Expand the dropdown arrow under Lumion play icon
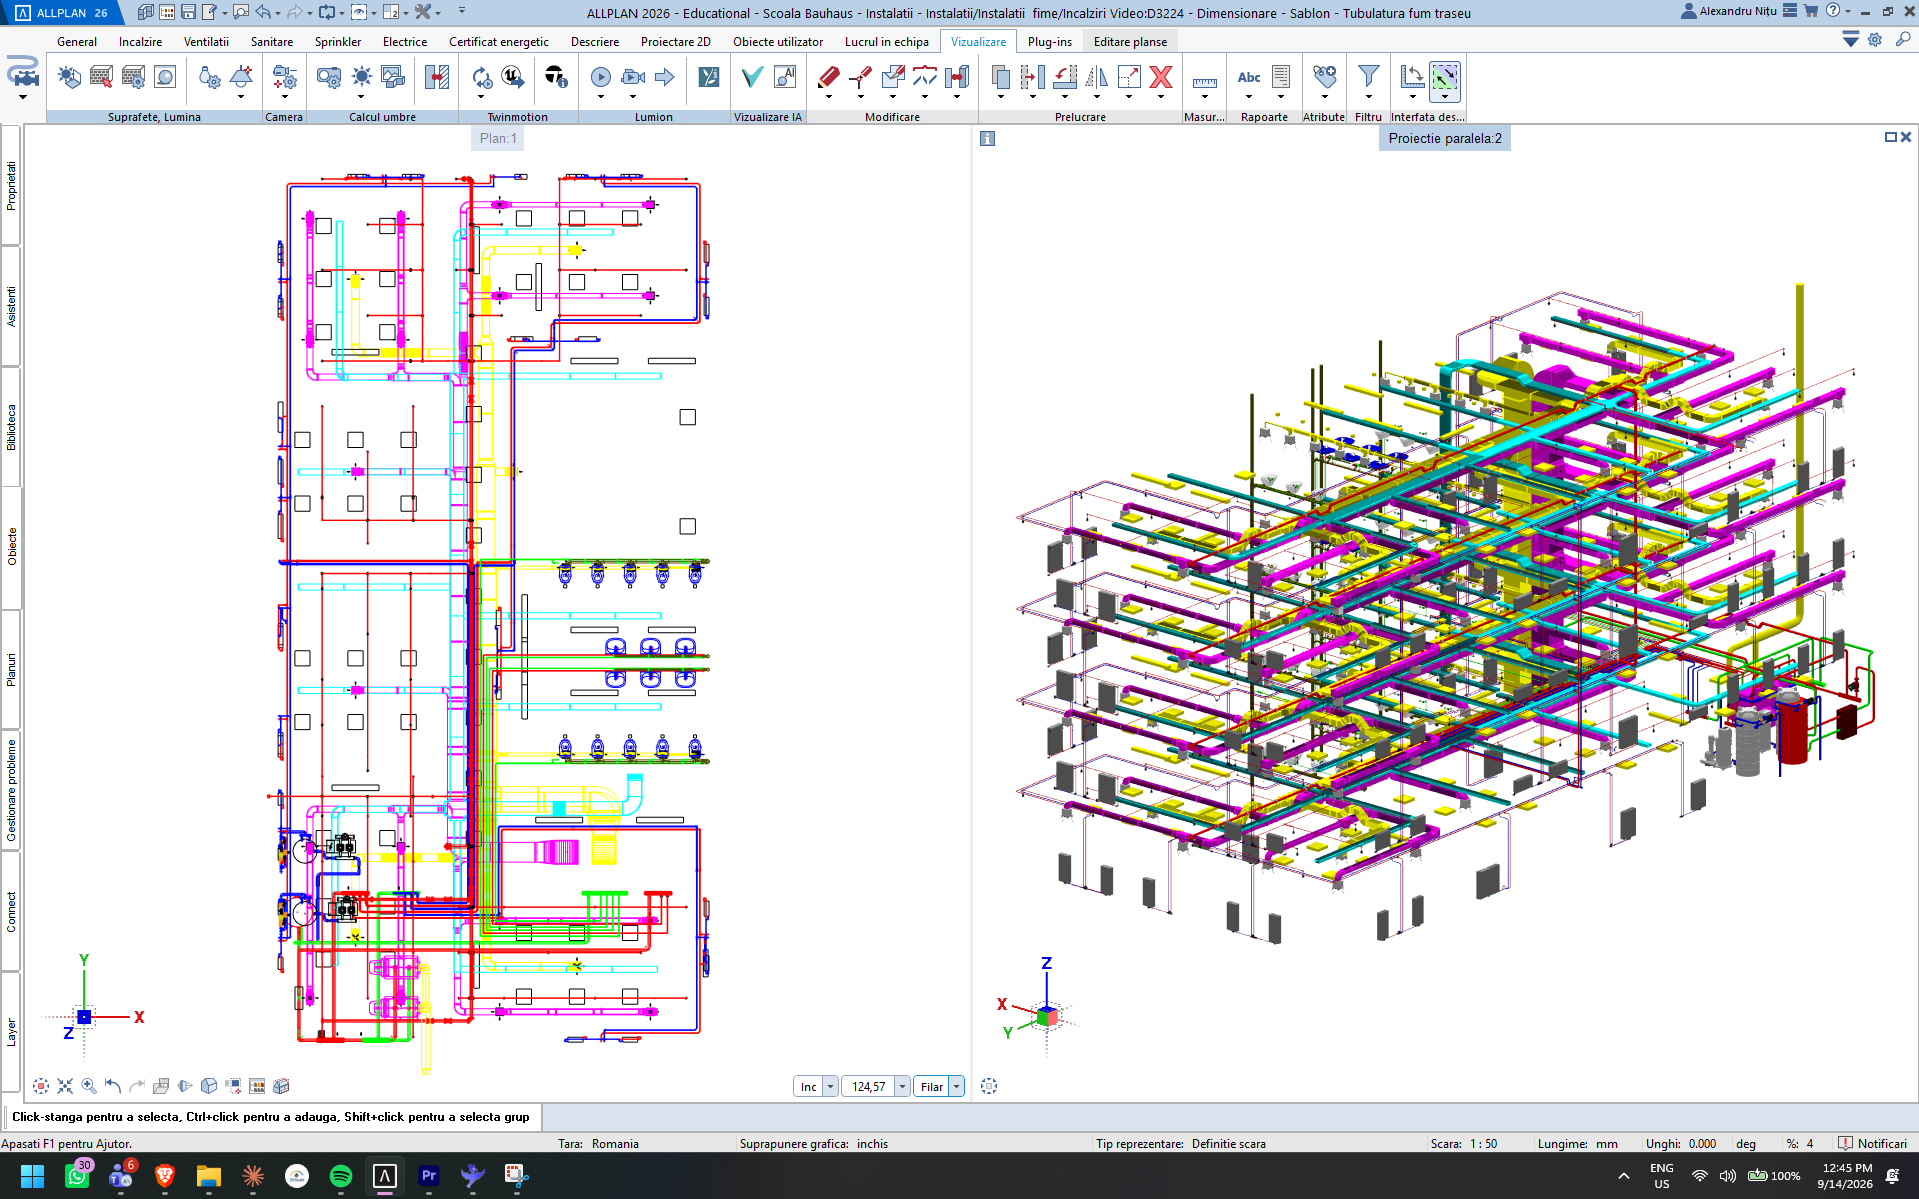Image resolution: width=1919 pixels, height=1199 pixels. [x=600, y=97]
